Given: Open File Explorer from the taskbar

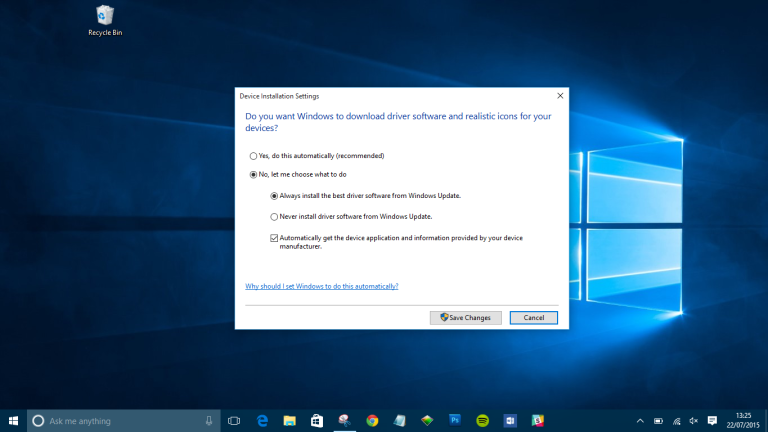Looking at the screenshot, I should coord(289,421).
